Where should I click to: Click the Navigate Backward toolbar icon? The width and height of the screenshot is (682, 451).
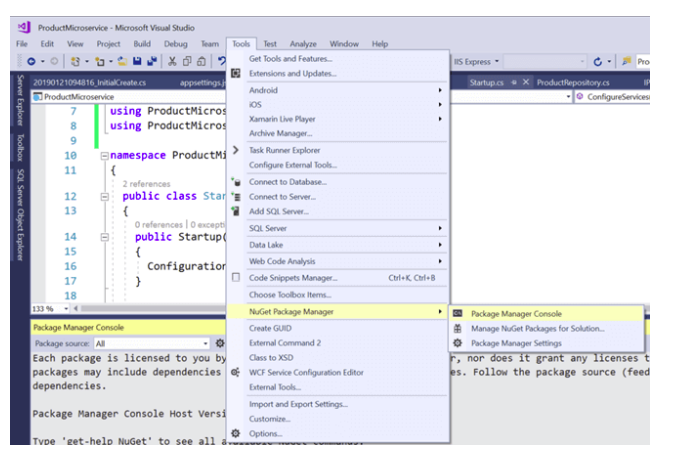pos(31,61)
